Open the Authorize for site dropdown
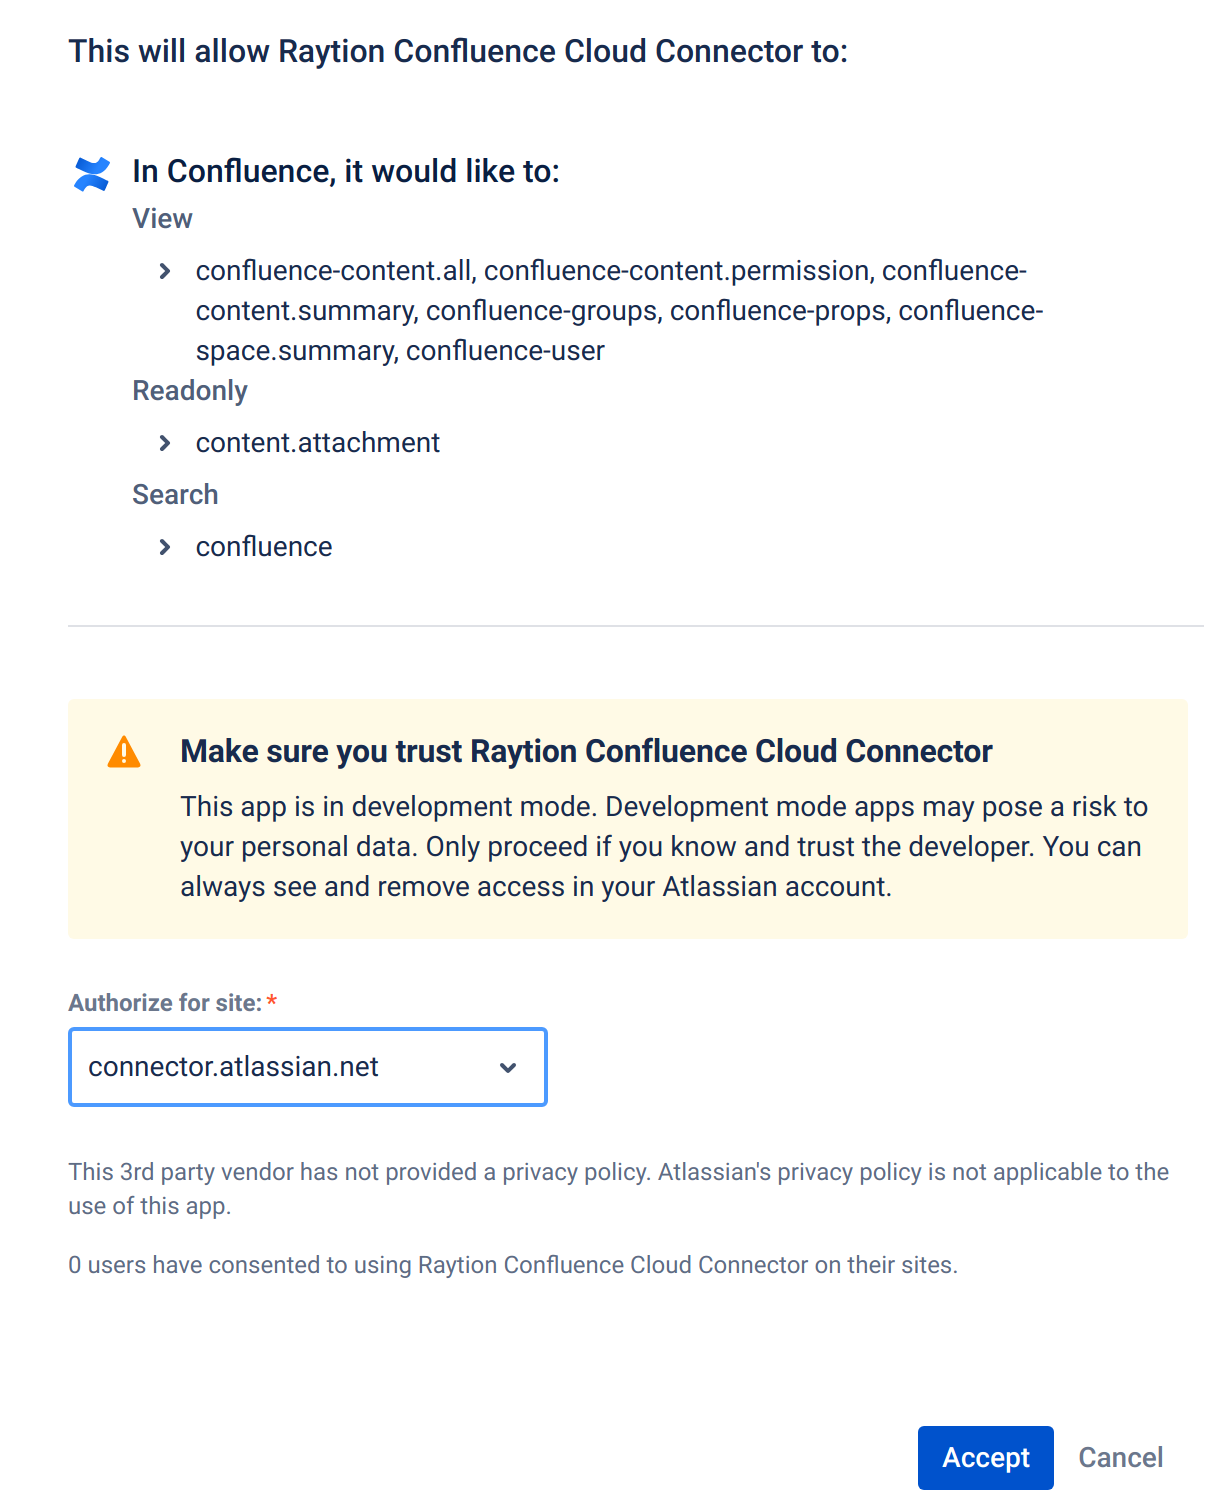1216x1510 pixels. 307,1067
